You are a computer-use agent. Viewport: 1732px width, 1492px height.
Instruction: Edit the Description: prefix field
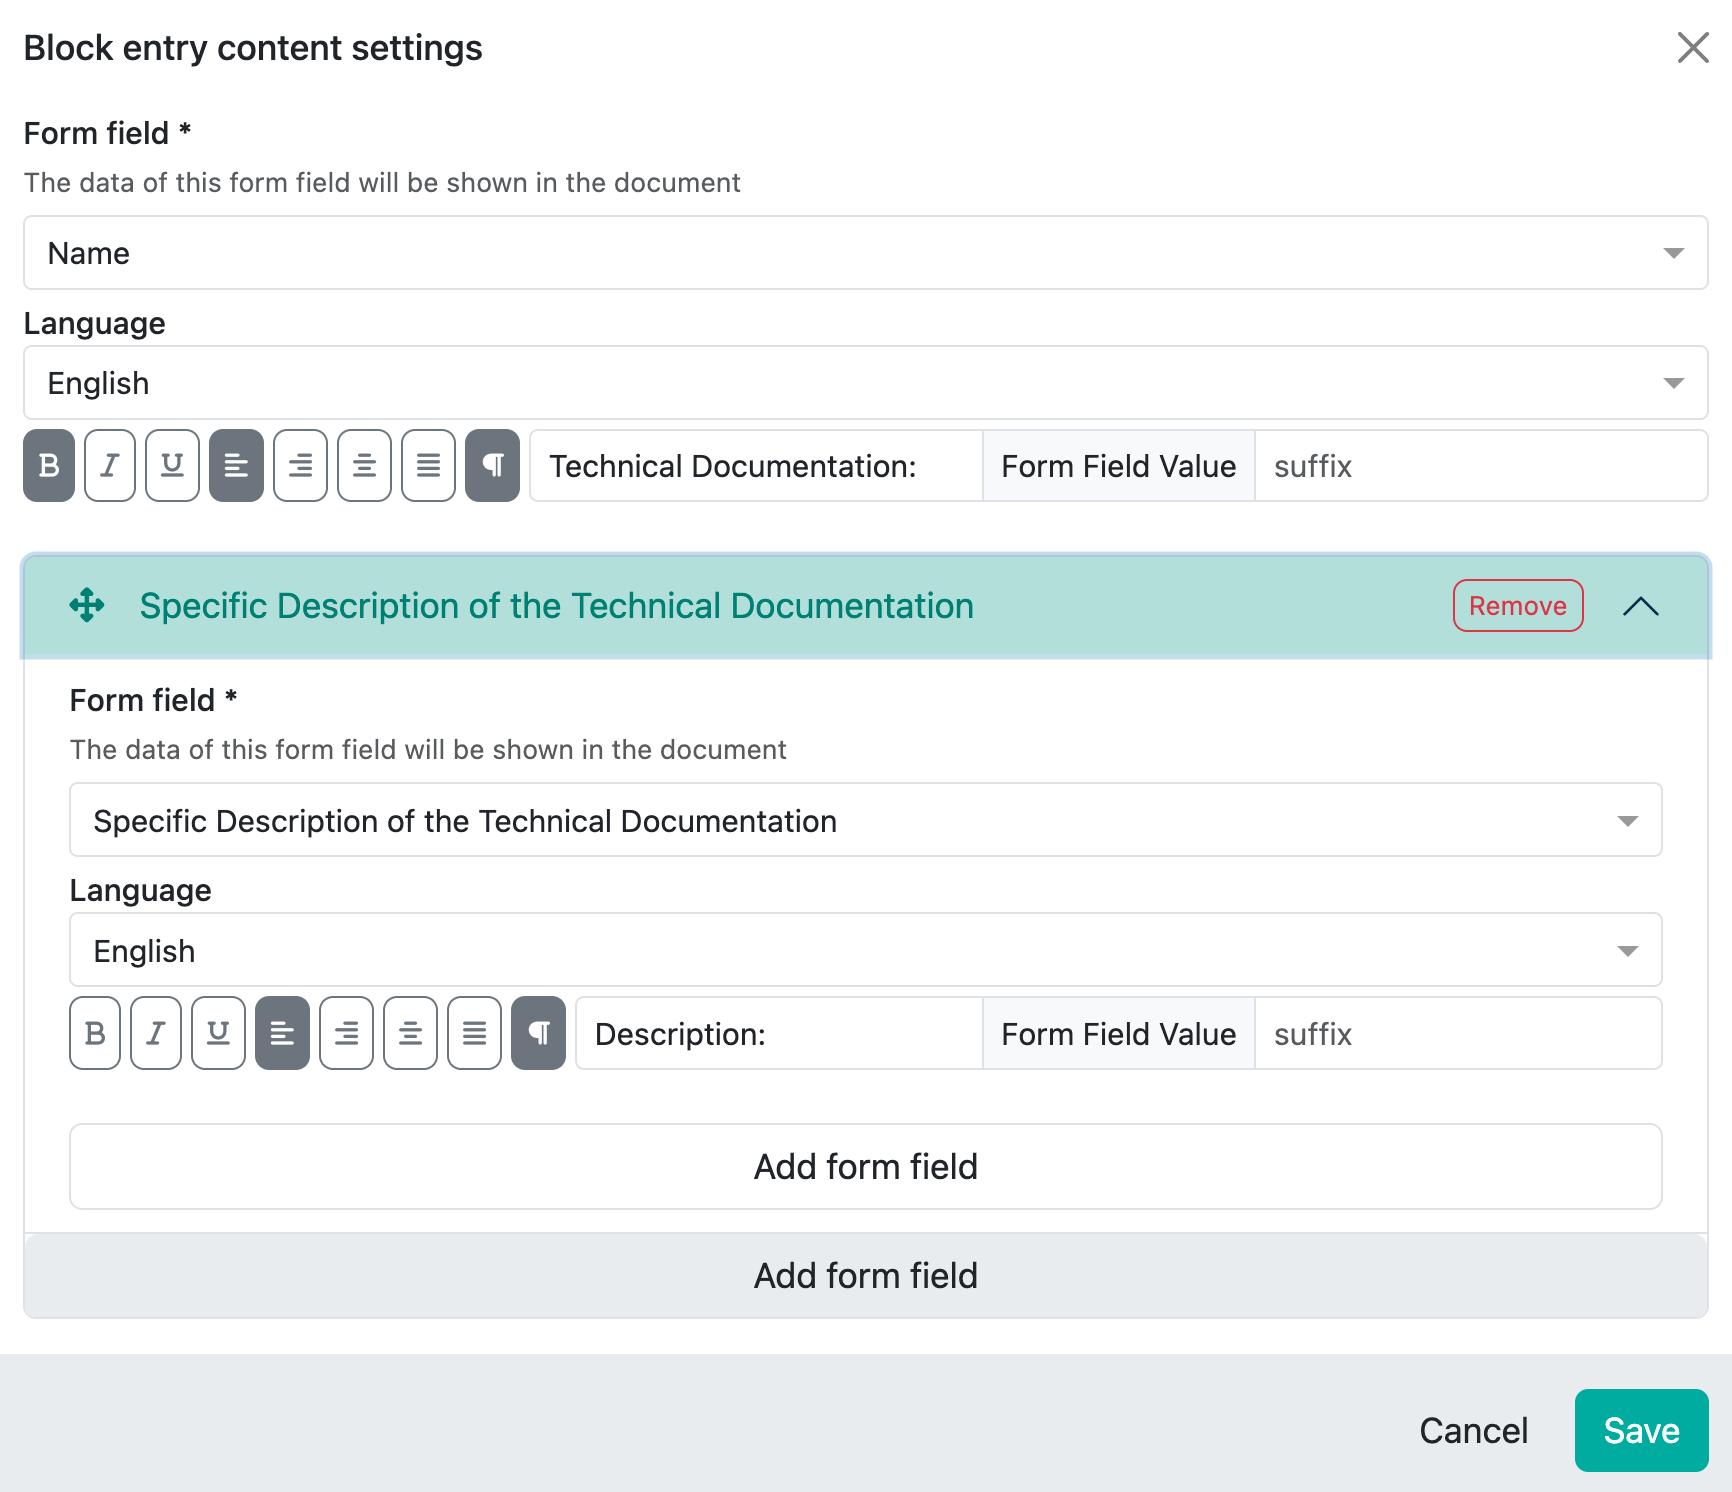coord(779,1034)
